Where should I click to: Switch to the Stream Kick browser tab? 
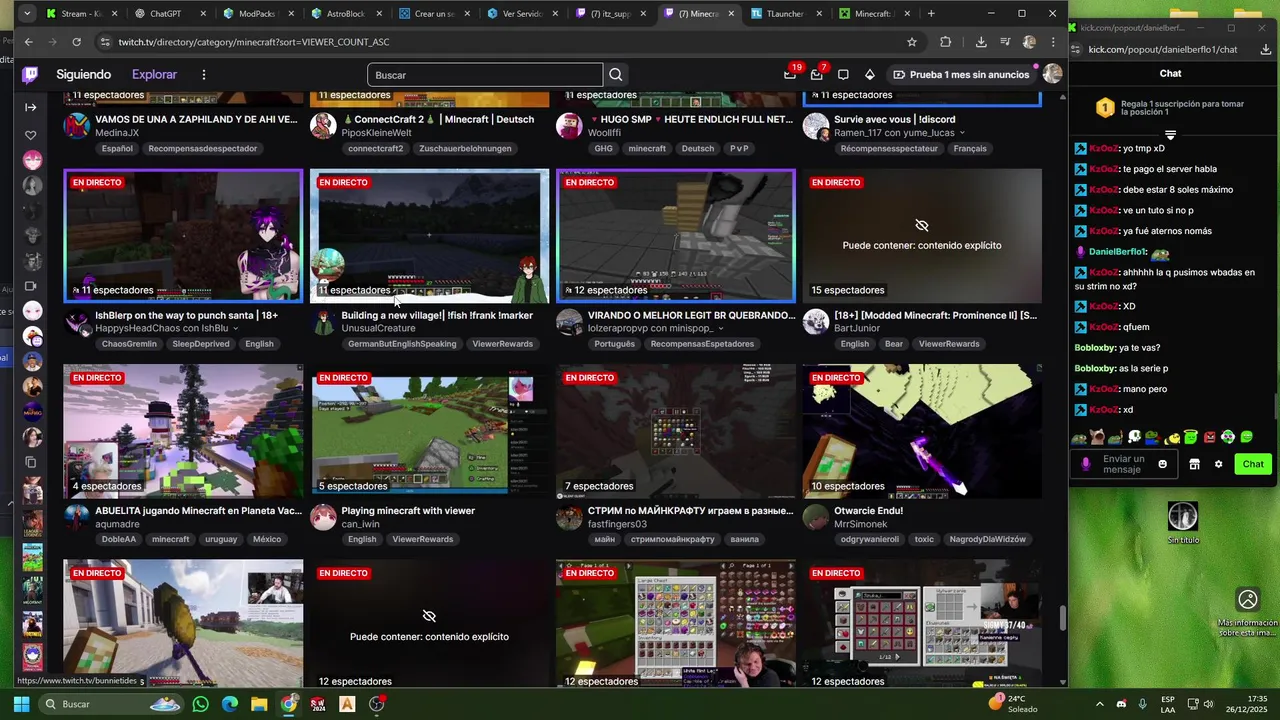pos(80,14)
